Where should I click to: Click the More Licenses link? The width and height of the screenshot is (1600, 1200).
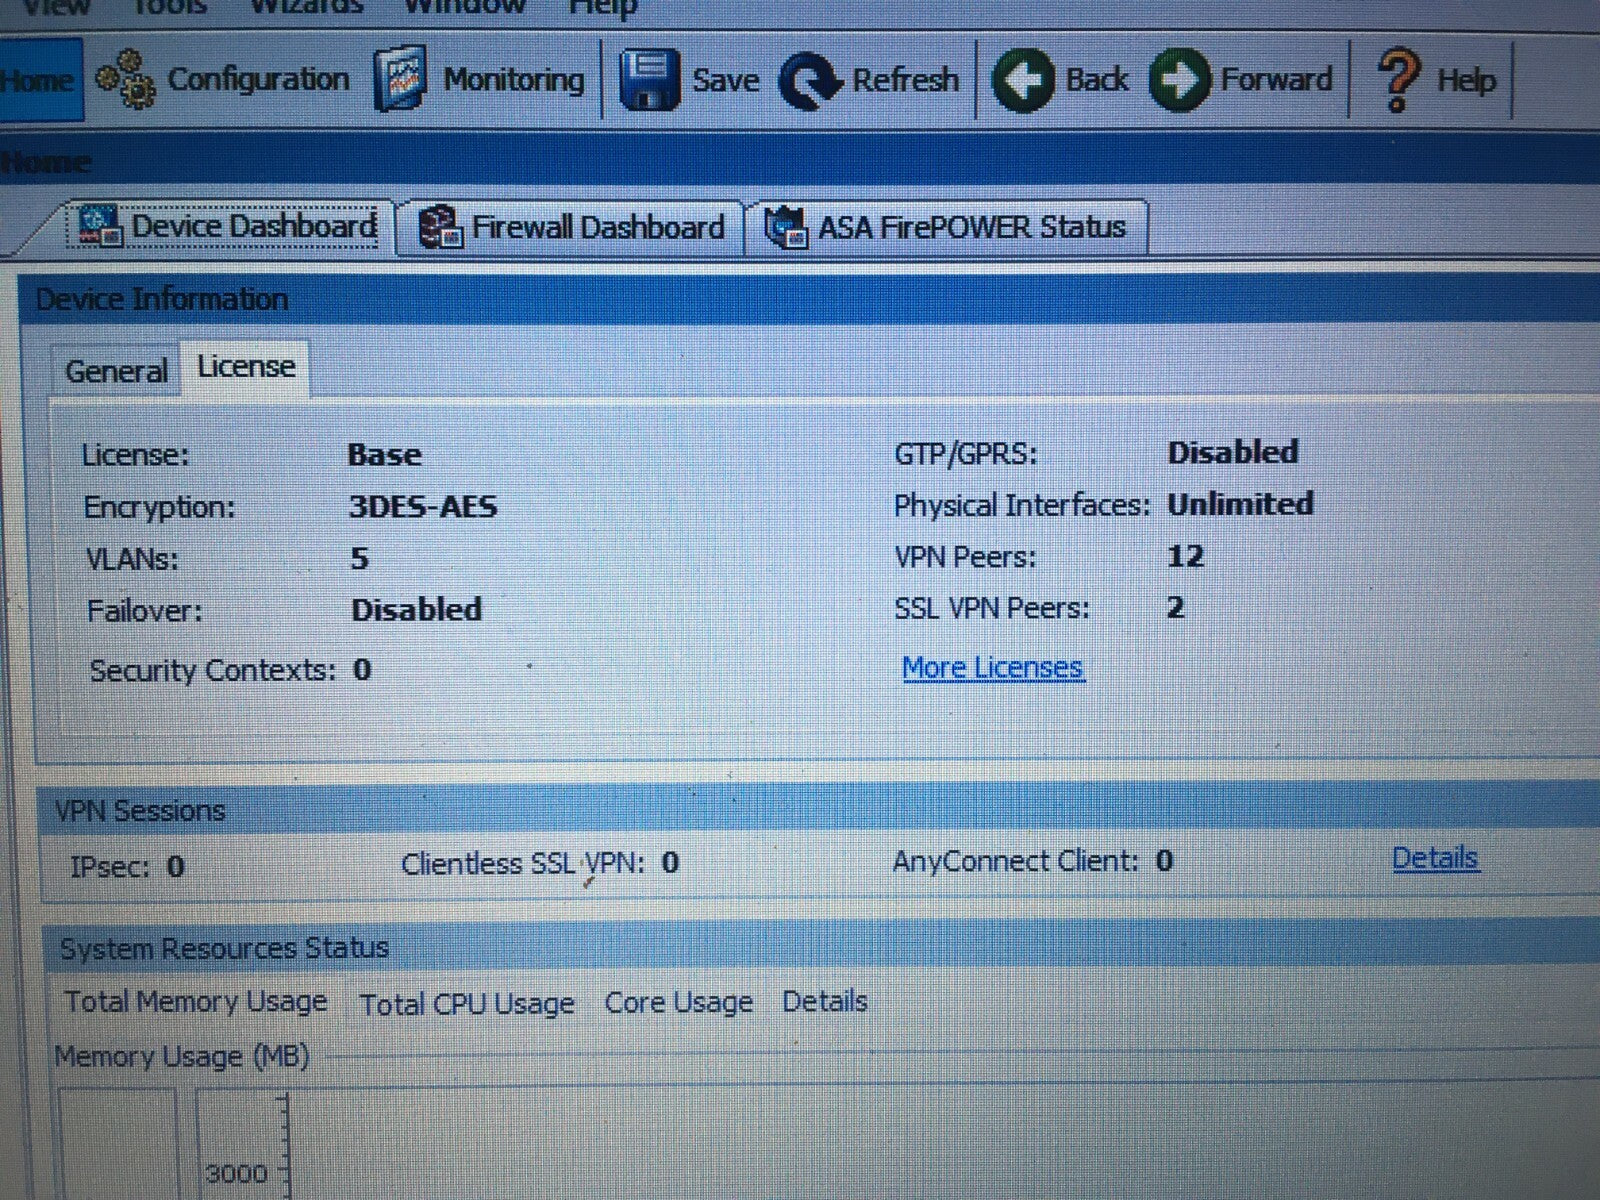(x=991, y=666)
